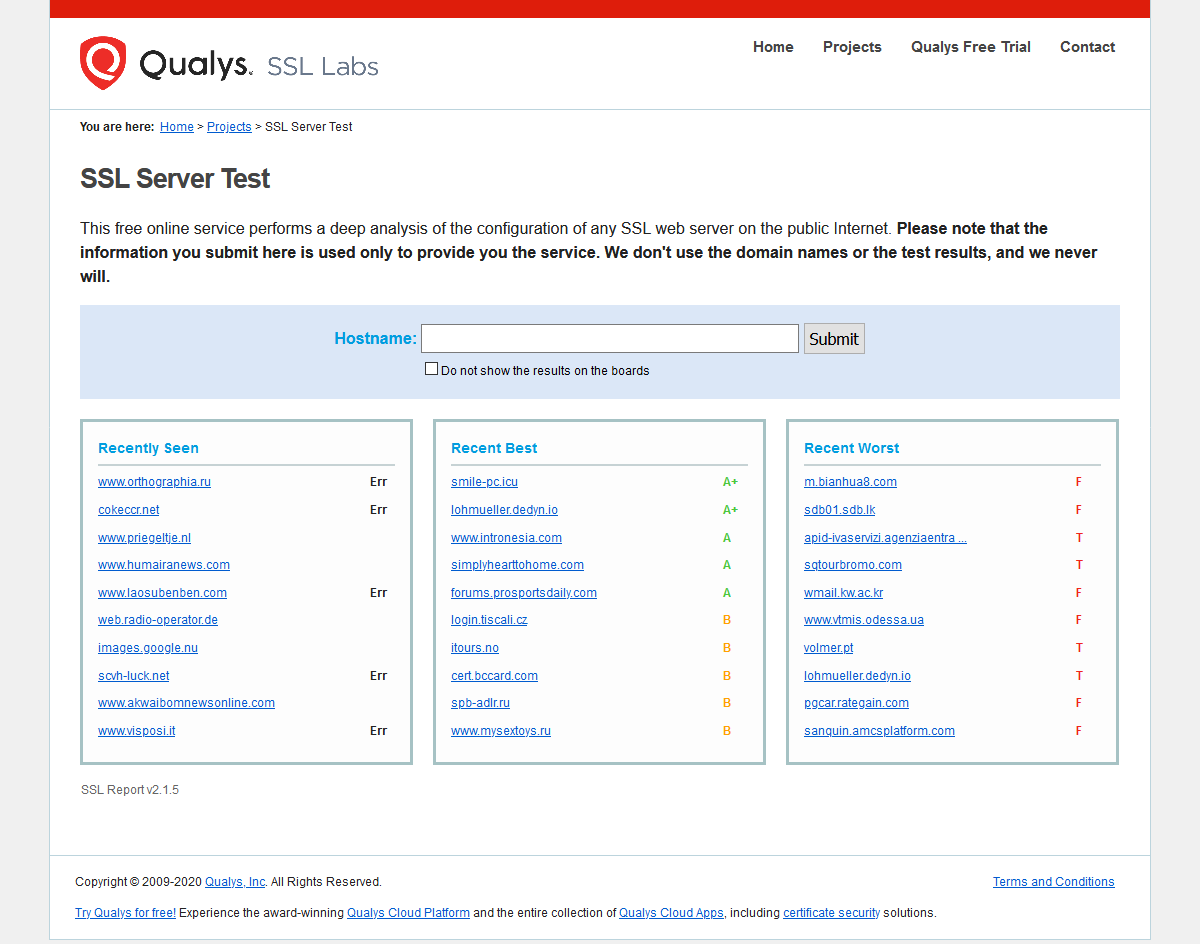
Task: Click the 'Recent Best' heading
Action: coord(494,448)
